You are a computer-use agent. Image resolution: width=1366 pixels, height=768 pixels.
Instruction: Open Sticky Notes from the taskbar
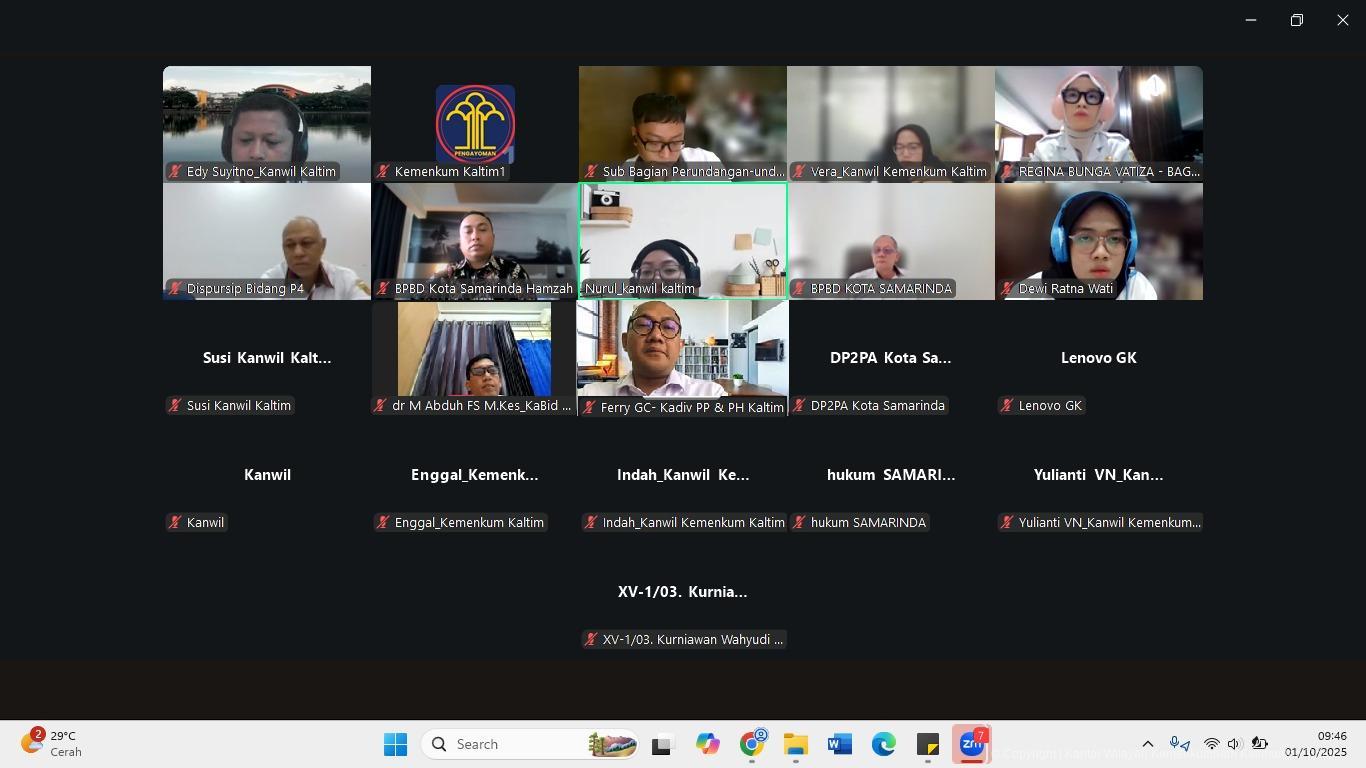click(x=927, y=744)
